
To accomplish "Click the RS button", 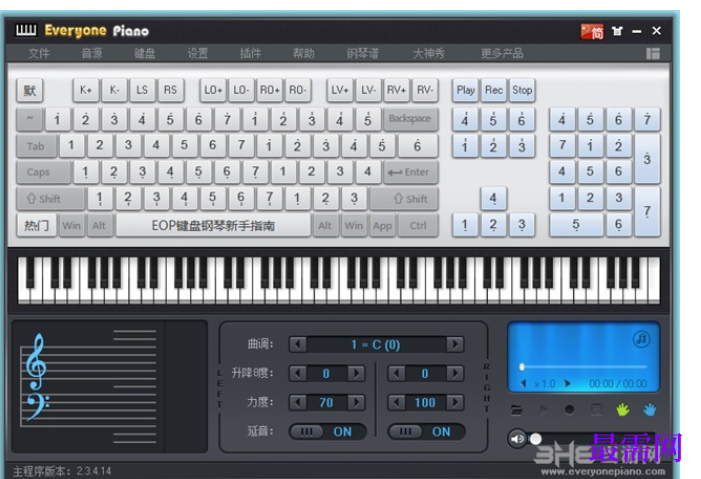I will tap(170, 90).
